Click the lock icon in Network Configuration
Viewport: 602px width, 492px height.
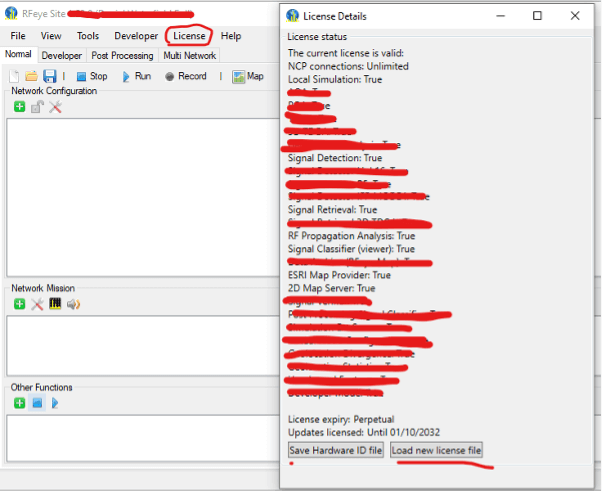[x=37, y=107]
